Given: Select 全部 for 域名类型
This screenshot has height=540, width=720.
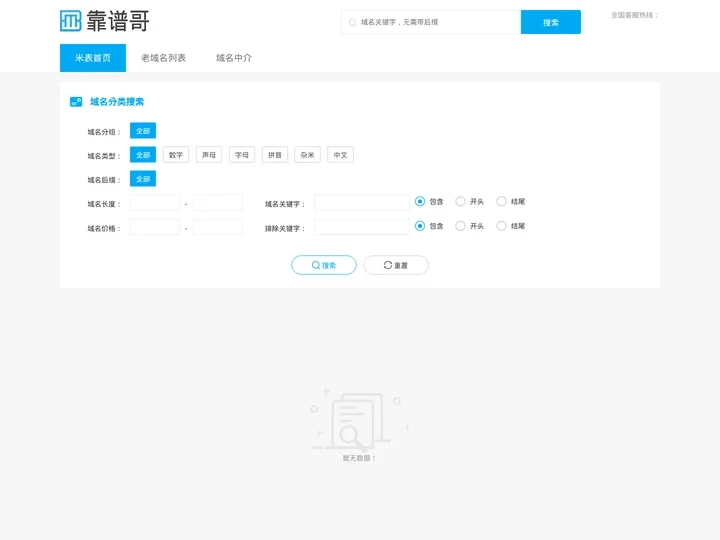Looking at the screenshot, I should tap(143, 155).
